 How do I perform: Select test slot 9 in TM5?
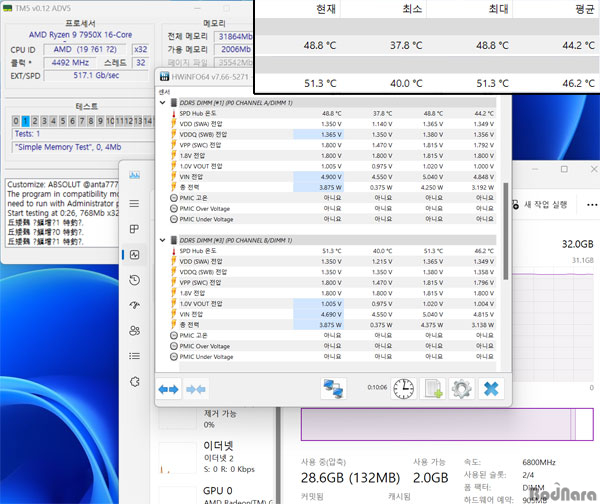(100, 121)
